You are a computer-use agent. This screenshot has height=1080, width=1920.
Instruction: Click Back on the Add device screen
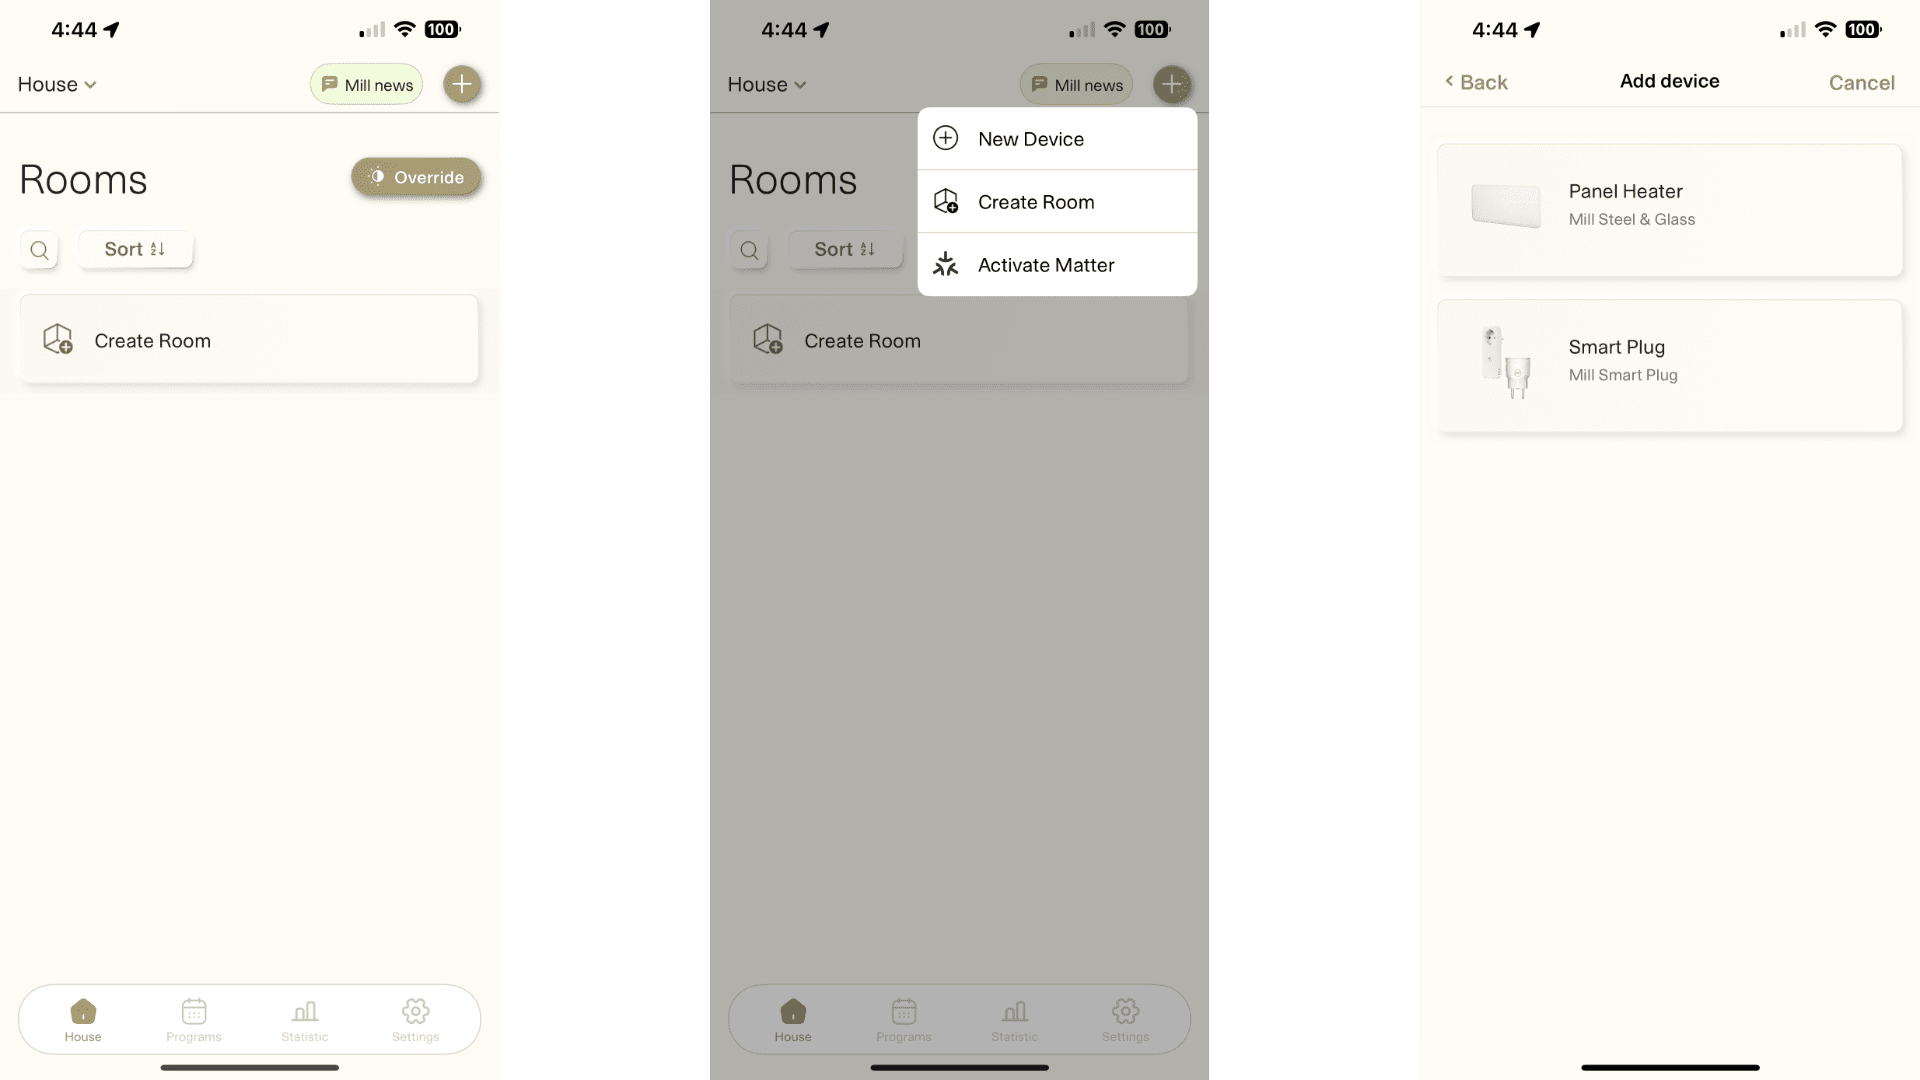(x=1476, y=82)
